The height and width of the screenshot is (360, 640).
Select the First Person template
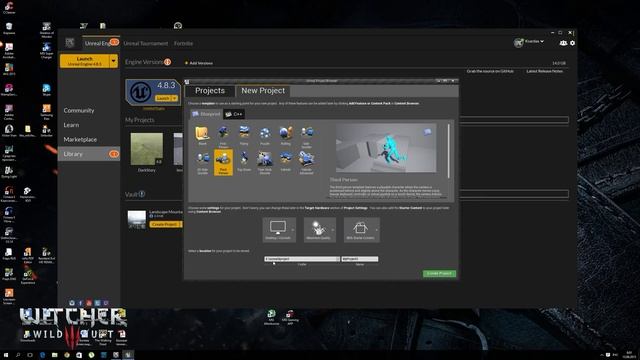click(223, 136)
